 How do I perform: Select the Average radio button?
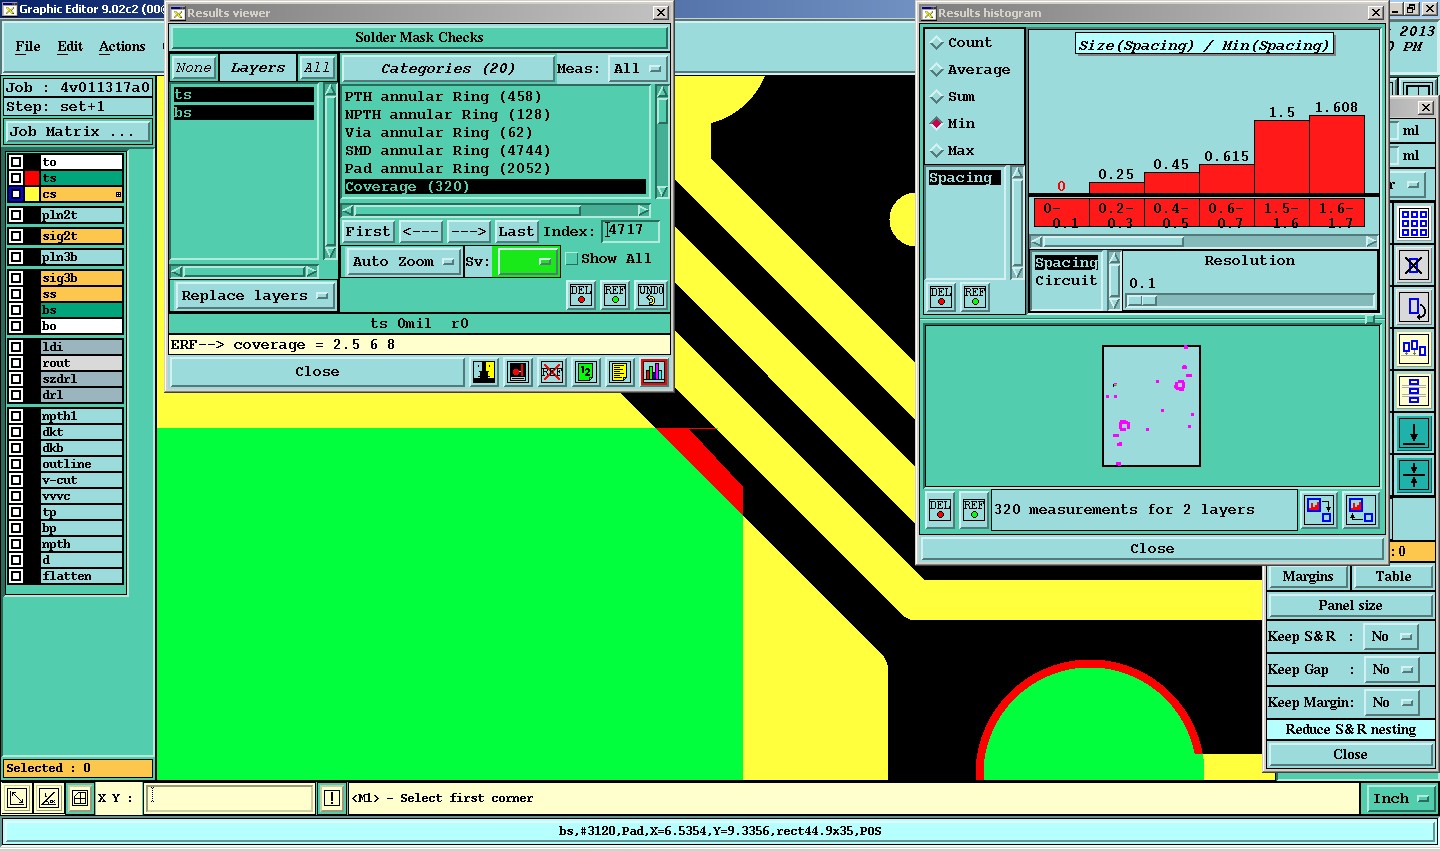point(937,70)
